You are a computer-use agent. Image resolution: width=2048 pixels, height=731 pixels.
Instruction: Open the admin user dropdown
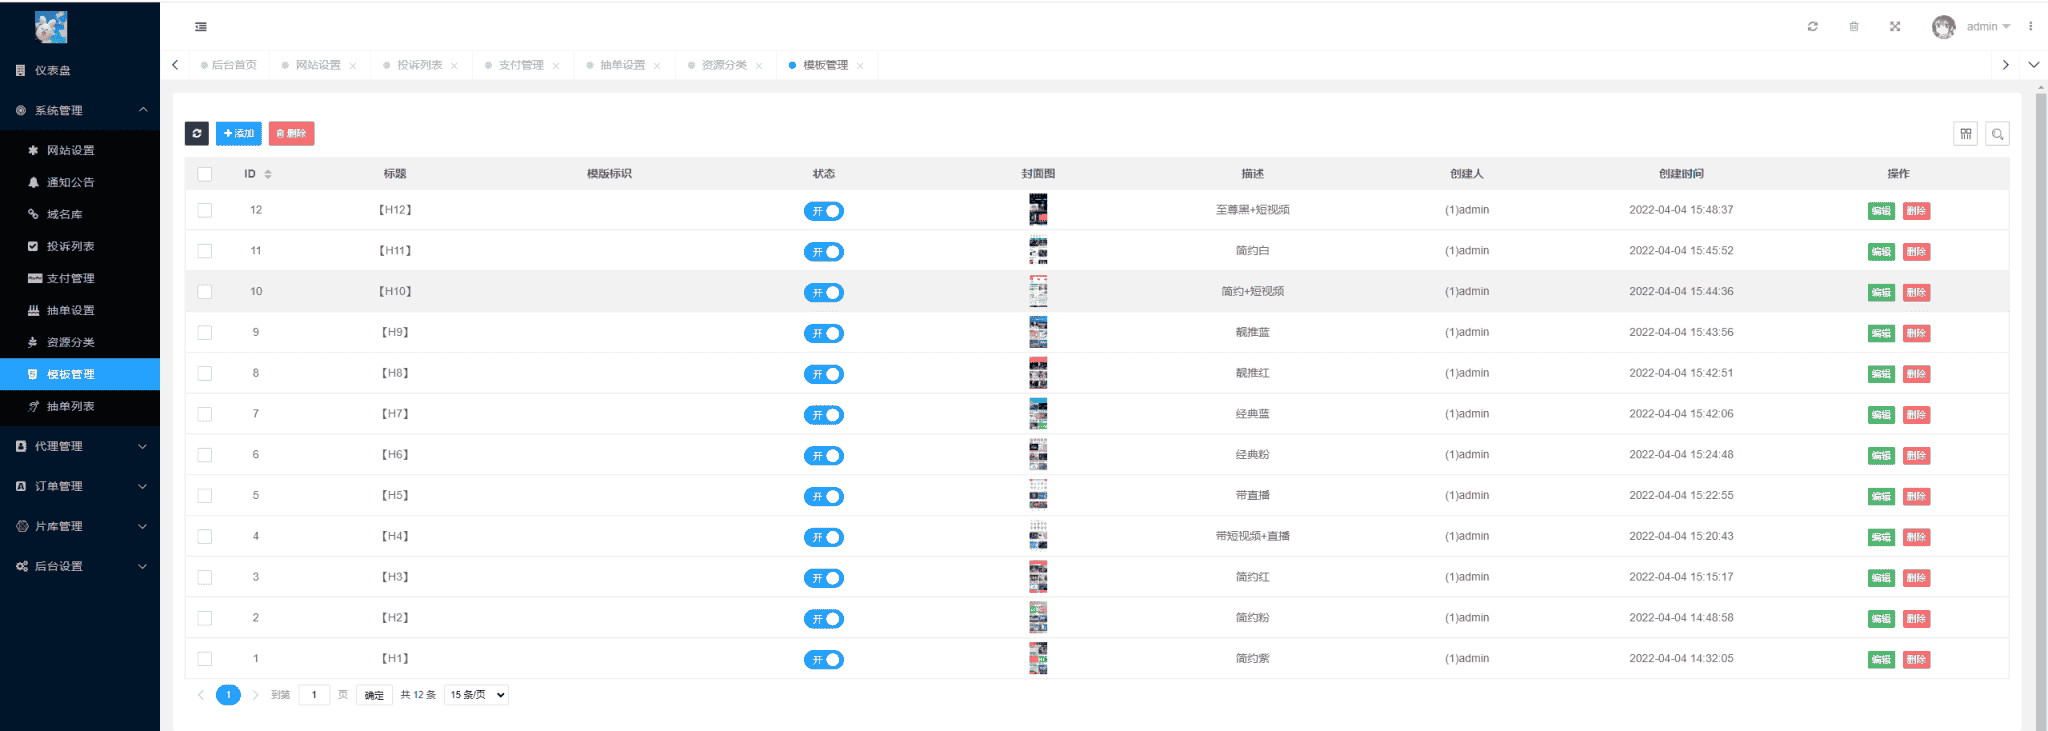tap(1986, 27)
